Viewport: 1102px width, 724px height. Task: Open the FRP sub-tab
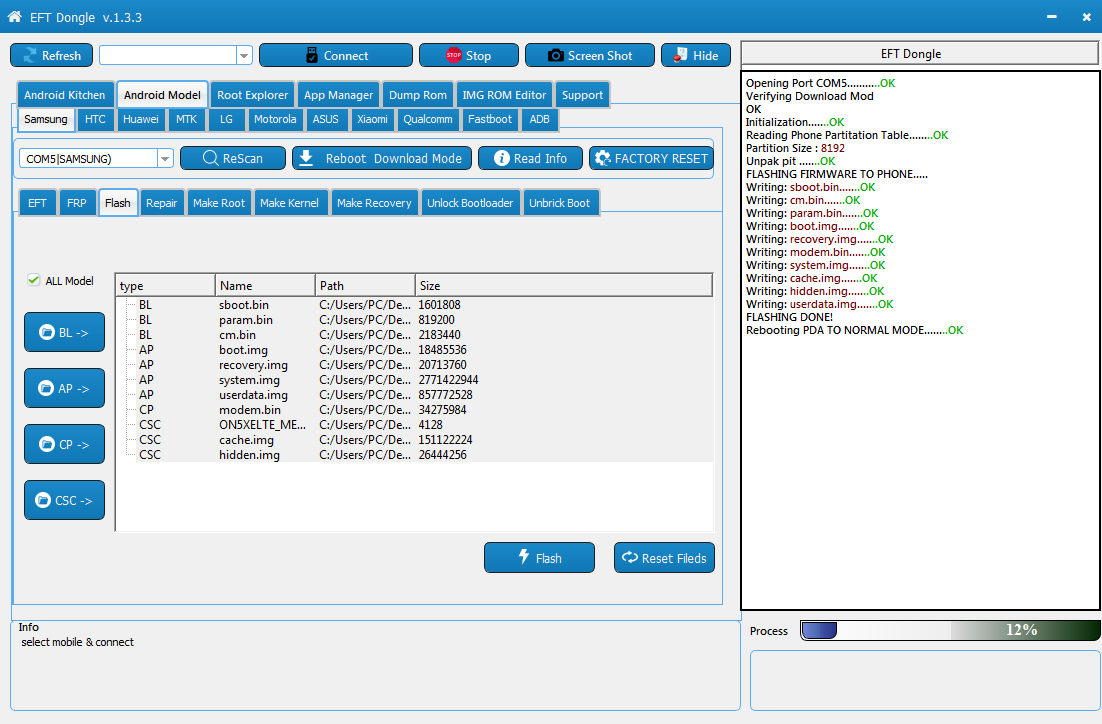[x=77, y=203]
